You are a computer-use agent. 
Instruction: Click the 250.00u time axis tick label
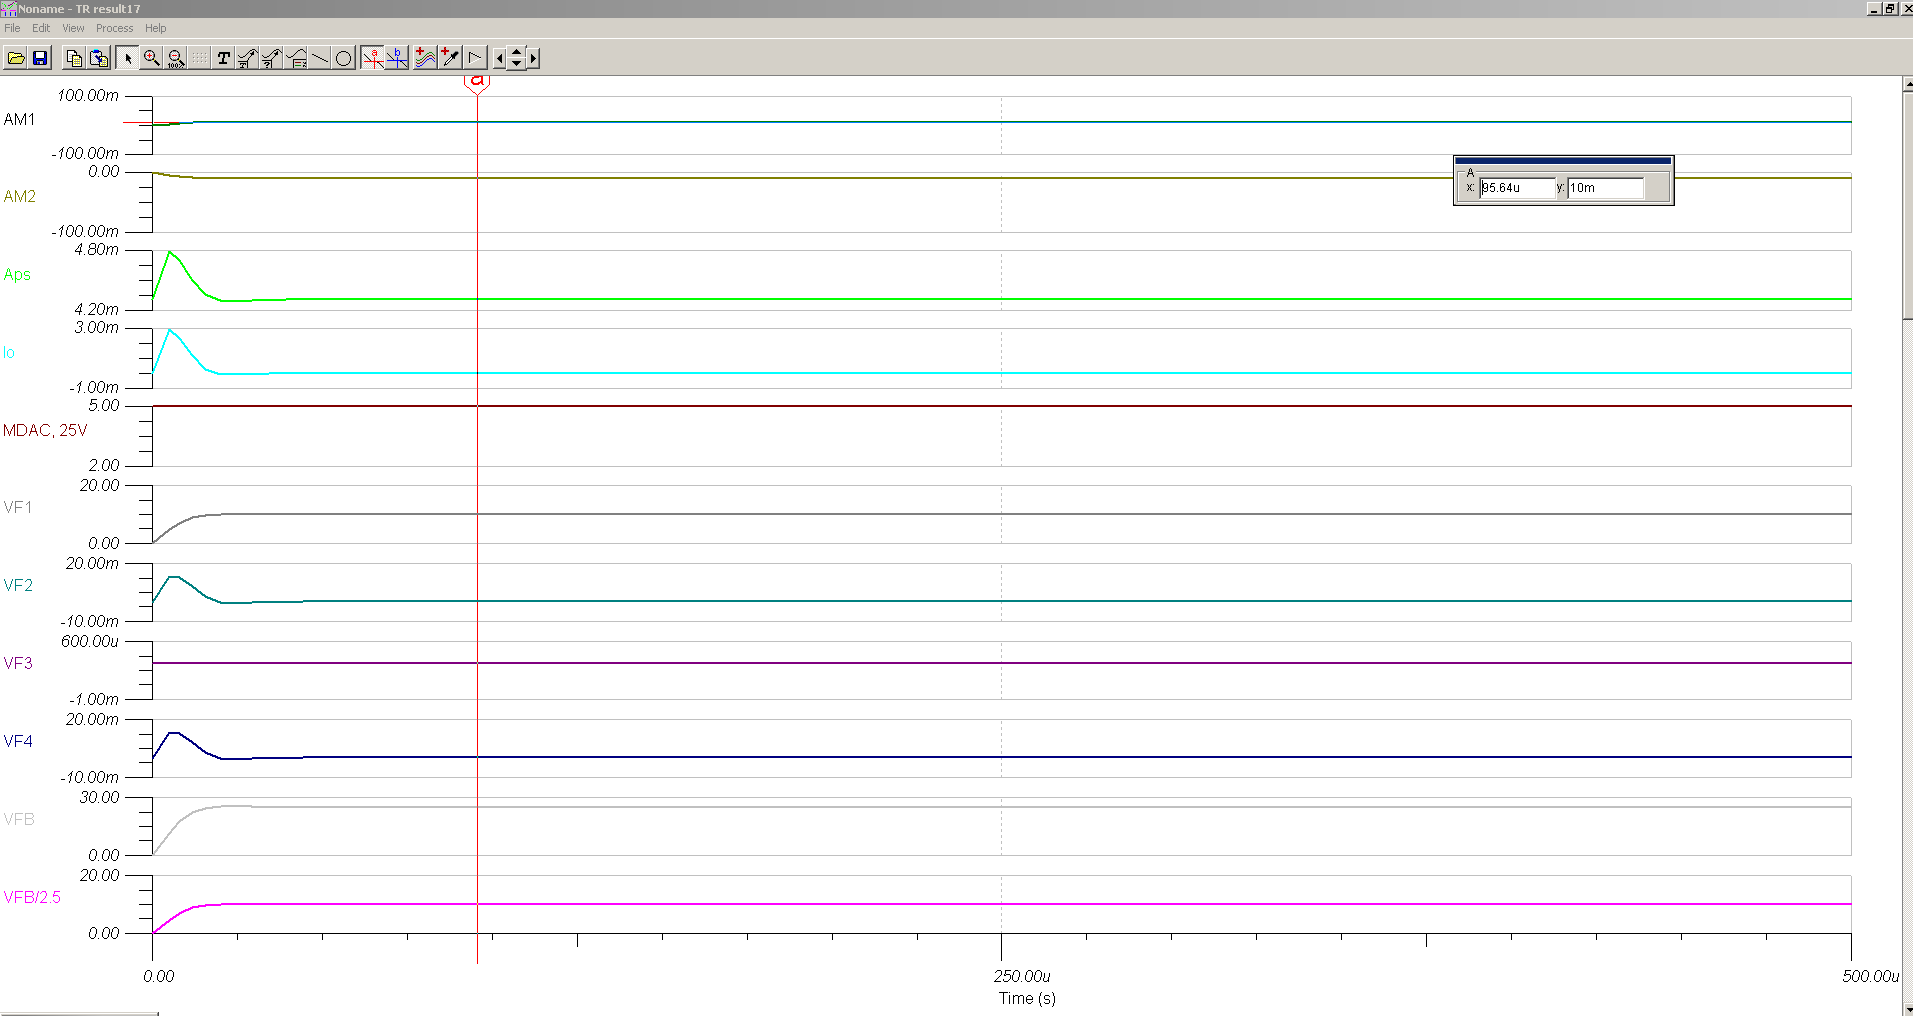[x=1022, y=976]
